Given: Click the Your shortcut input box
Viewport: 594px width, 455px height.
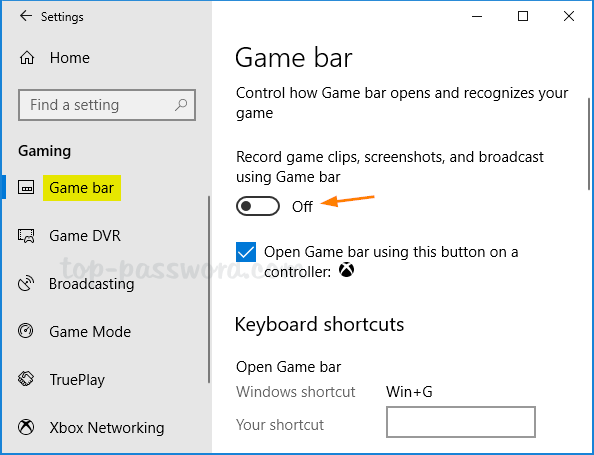Looking at the screenshot, I should pyautogui.click(x=461, y=422).
